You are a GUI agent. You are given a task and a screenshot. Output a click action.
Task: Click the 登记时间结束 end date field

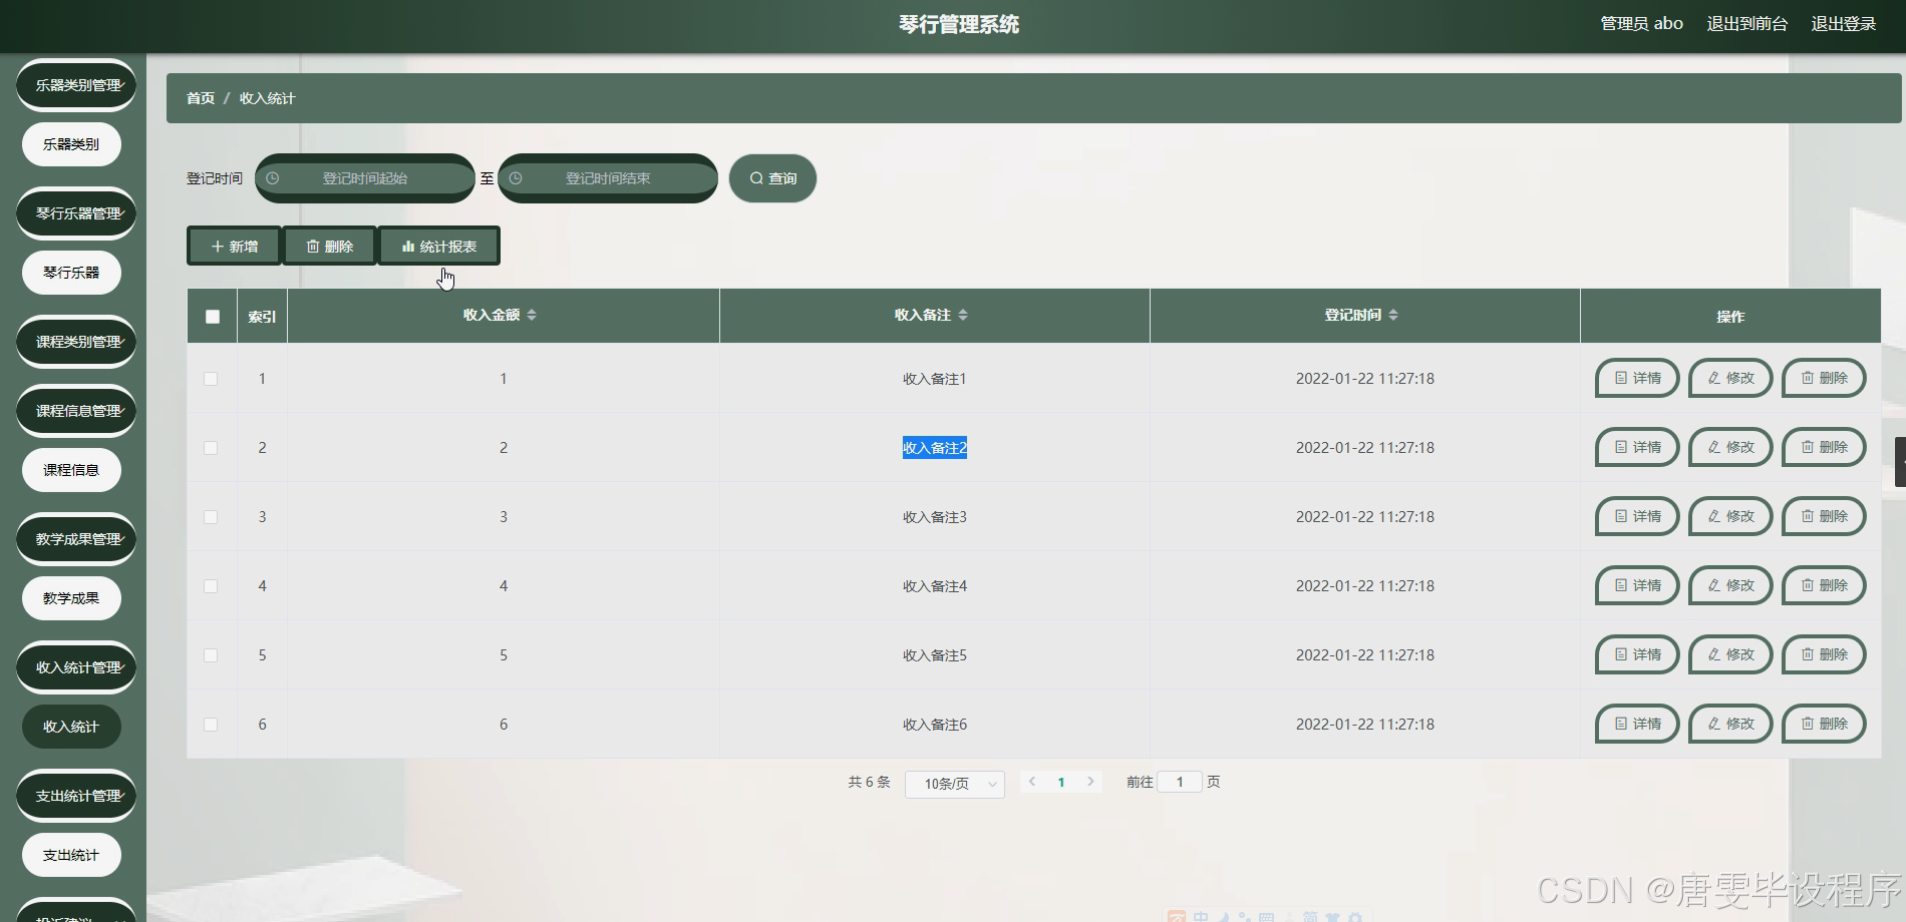pos(608,178)
